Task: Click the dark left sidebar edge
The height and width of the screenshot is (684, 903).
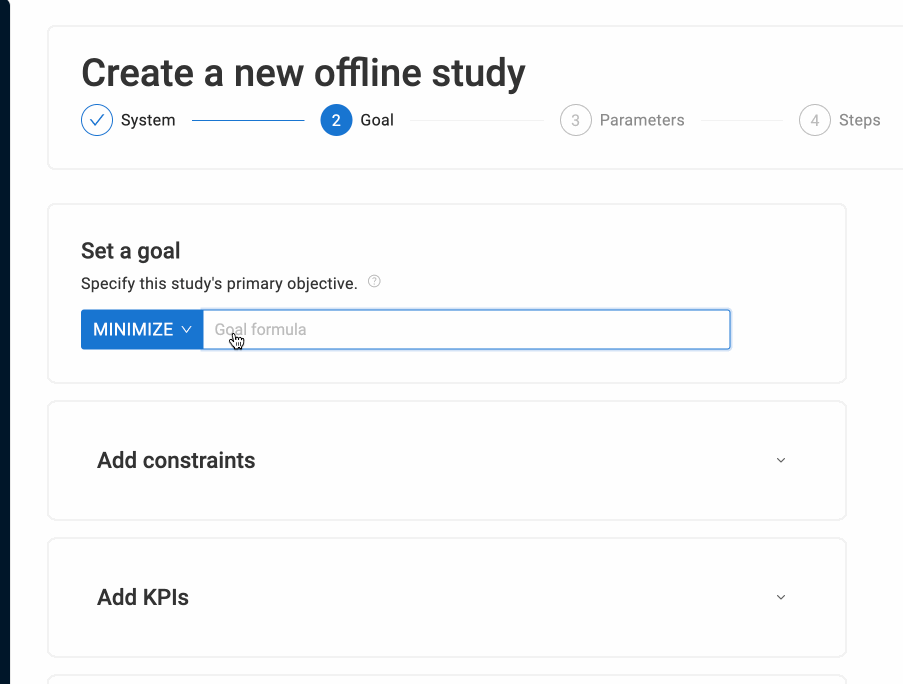Action: pyautogui.click(x=4, y=342)
